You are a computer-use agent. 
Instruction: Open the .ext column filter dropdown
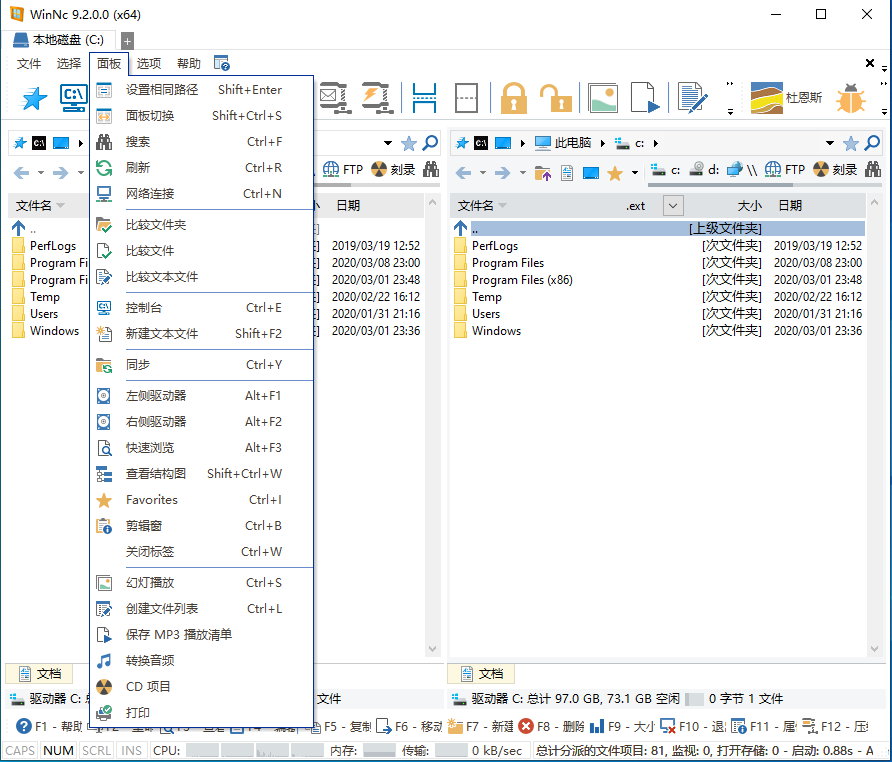673,205
